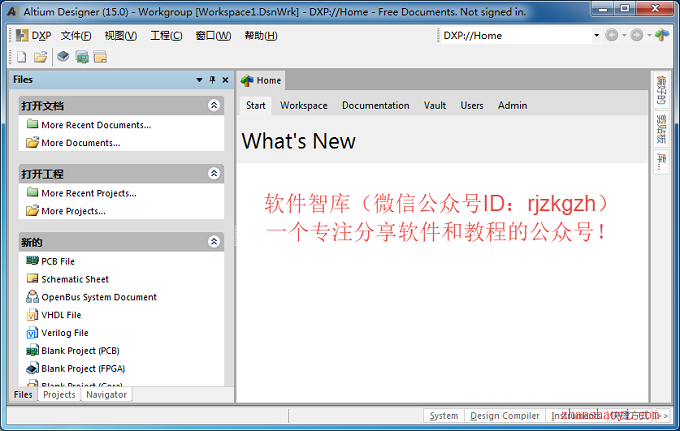
Task: Click the navigate forward arrow icon
Action: tap(637, 35)
